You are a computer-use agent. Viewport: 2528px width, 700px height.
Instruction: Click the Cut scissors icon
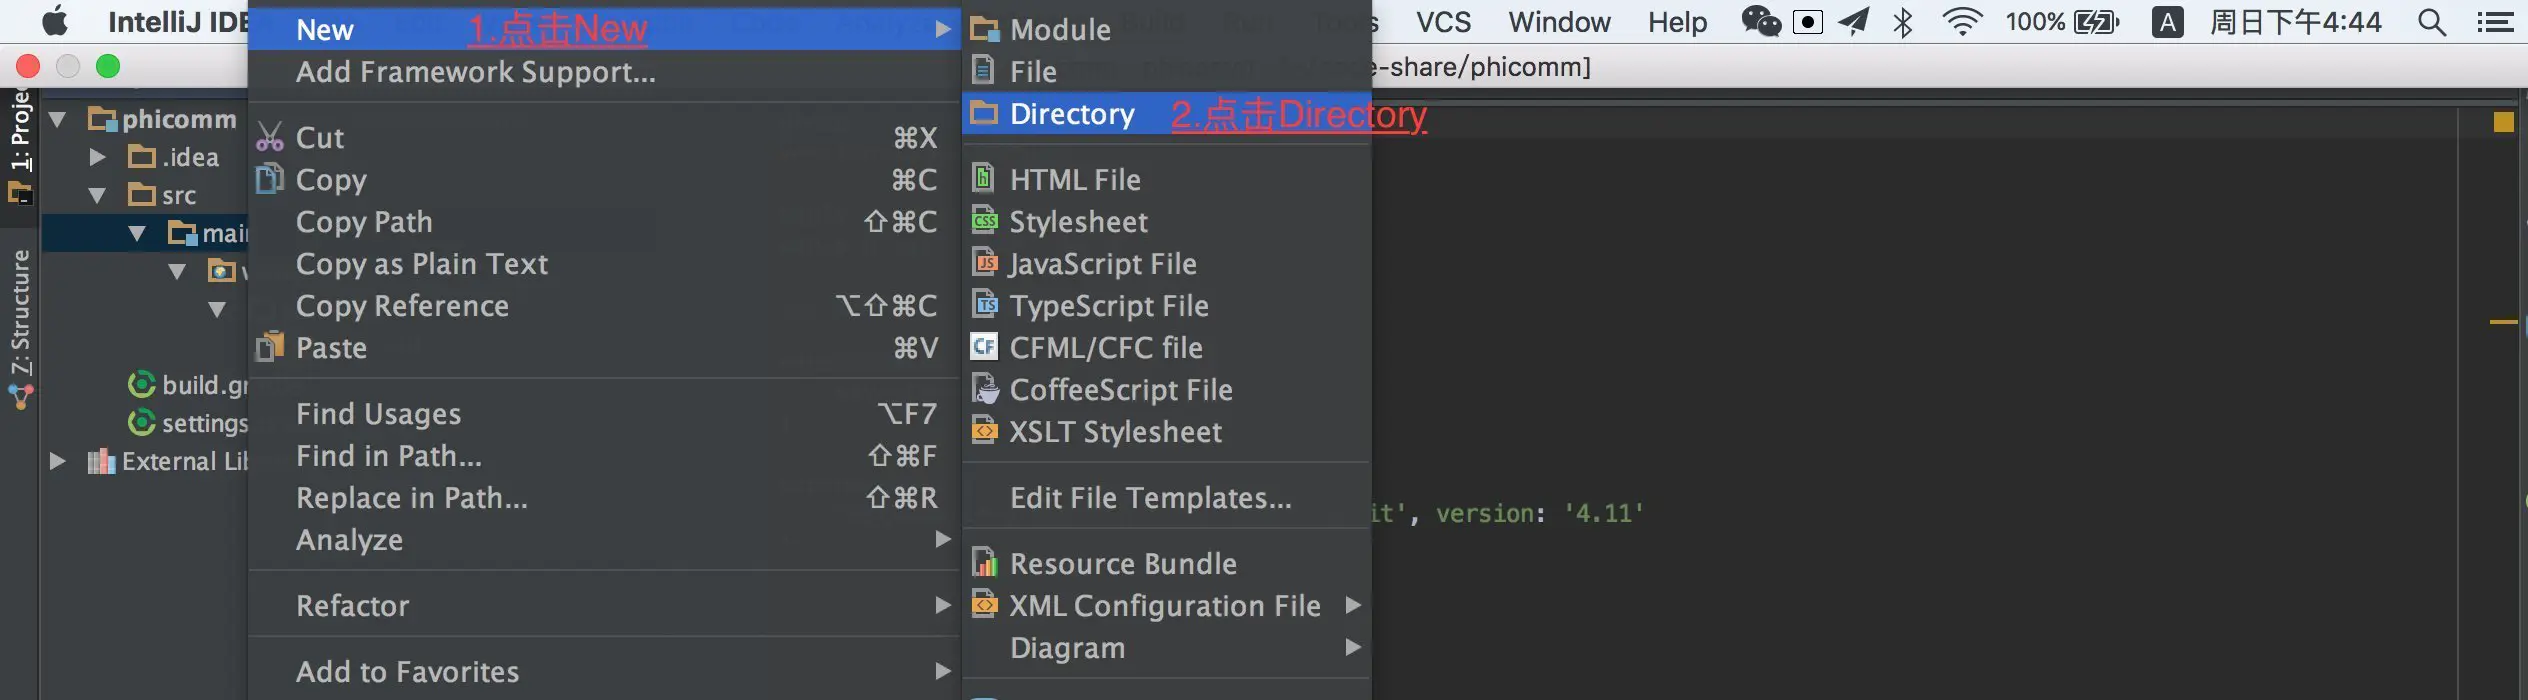(x=270, y=137)
